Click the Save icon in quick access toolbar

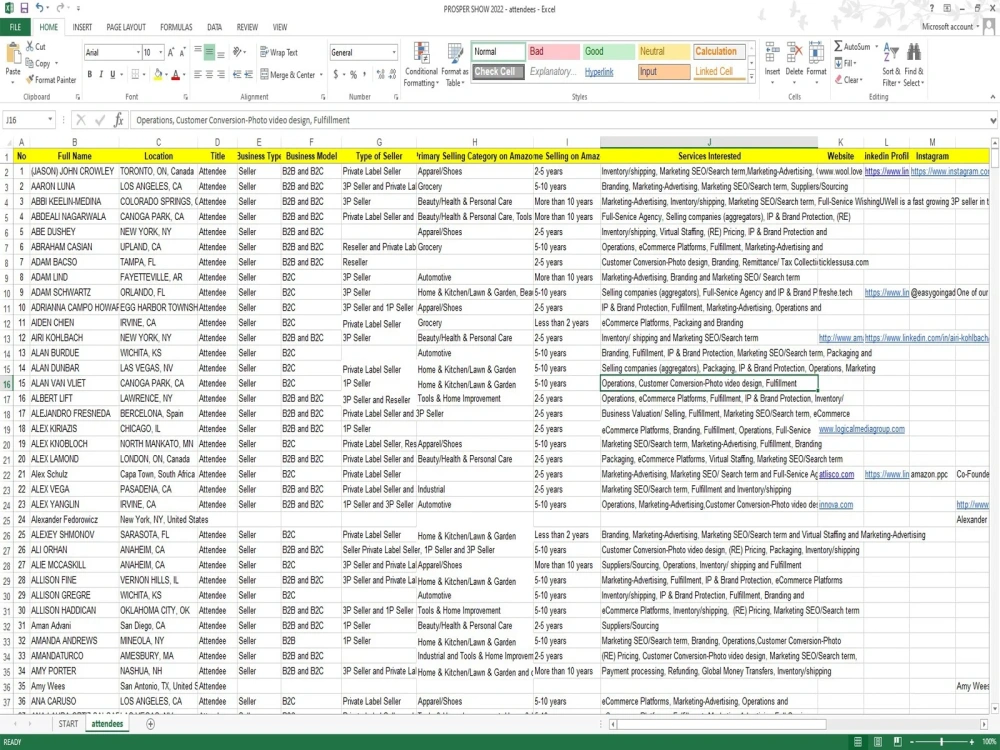24,8
